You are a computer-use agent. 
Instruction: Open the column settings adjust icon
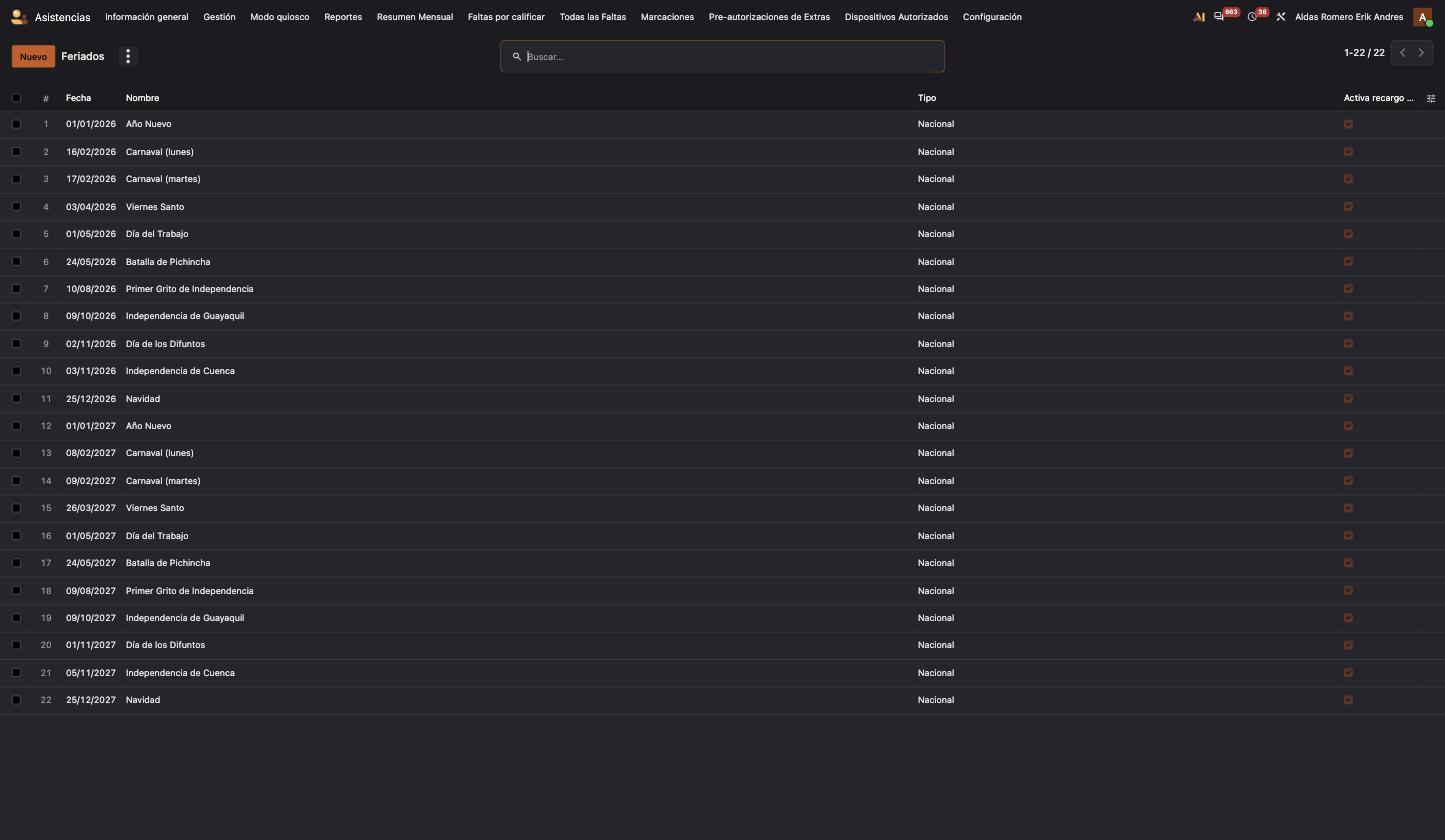(x=1431, y=98)
